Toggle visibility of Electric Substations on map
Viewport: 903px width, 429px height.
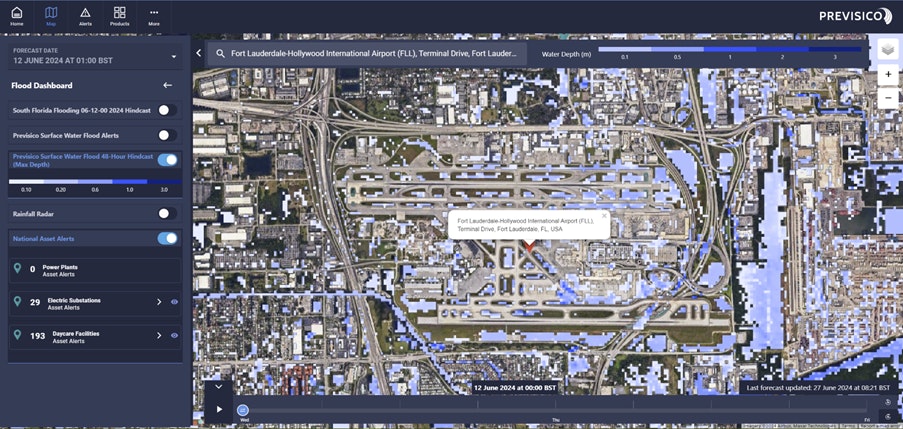tap(174, 302)
